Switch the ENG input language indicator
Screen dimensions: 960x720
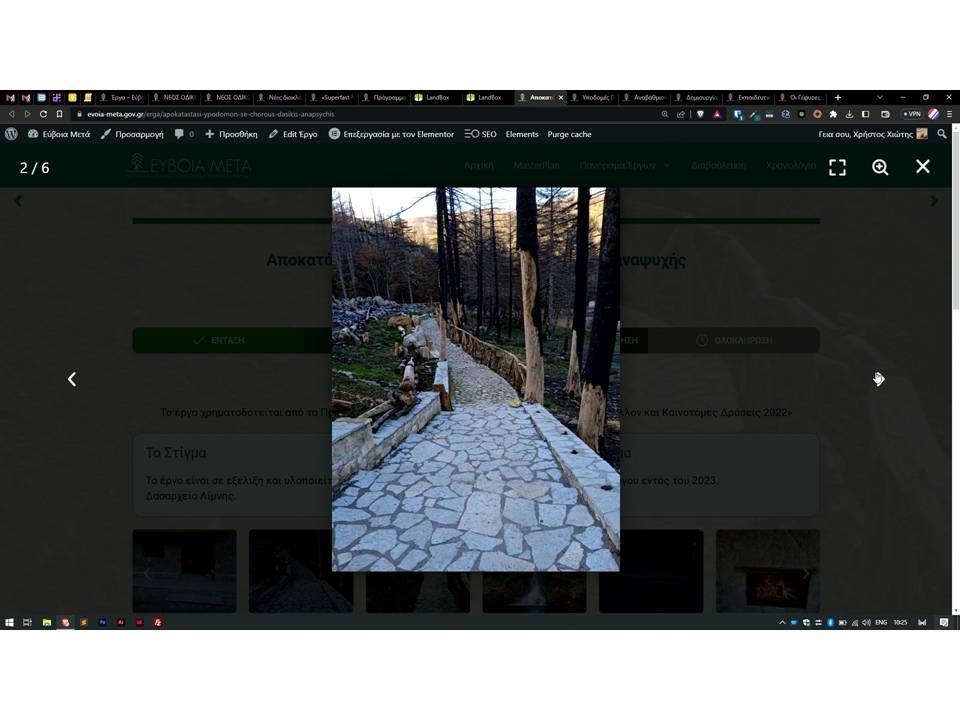point(881,623)
